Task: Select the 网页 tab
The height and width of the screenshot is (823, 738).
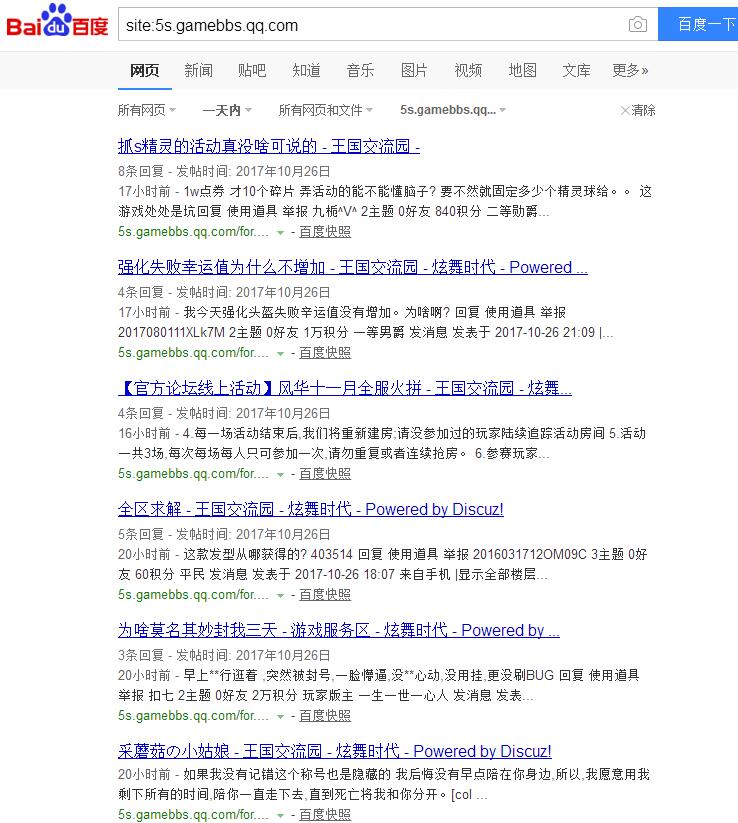Action: tap(144, 70)
